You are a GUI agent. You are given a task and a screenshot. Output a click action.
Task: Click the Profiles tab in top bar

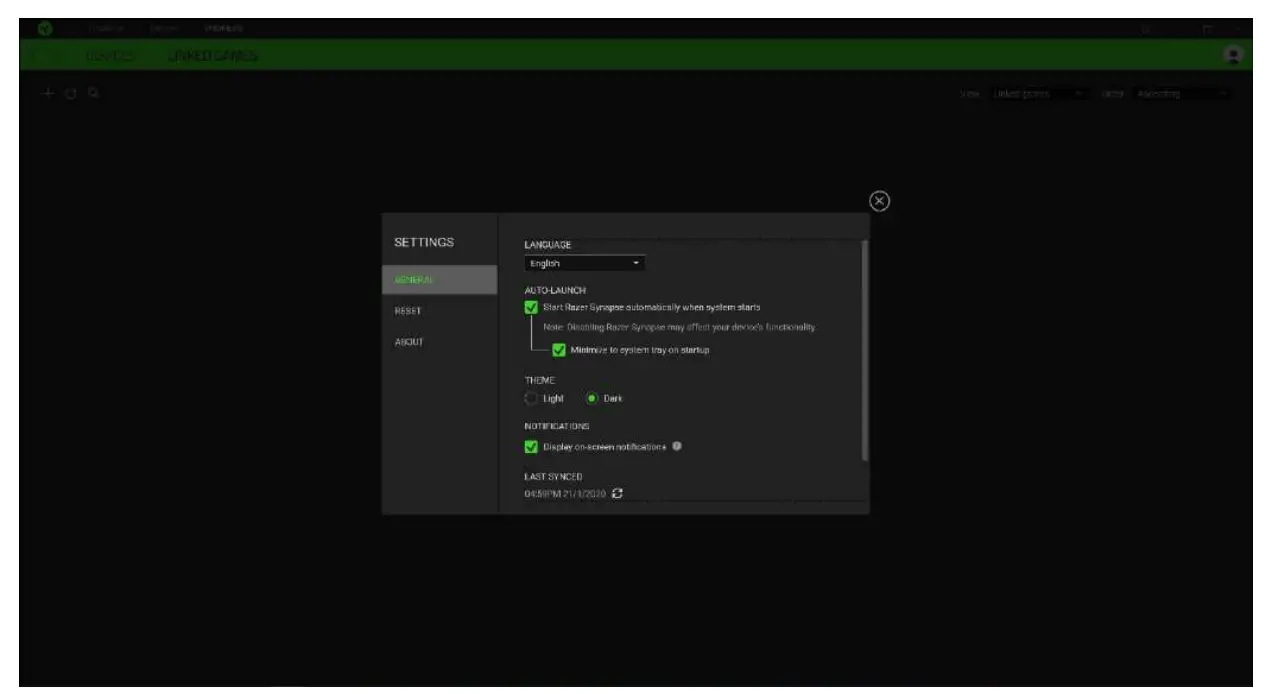click(224, 28)
